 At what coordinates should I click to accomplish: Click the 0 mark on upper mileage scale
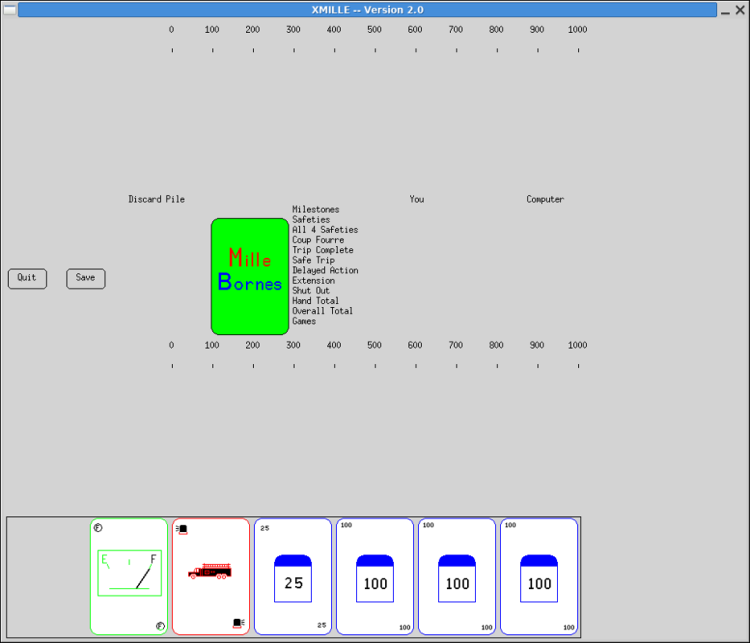click(x=171, y=30)
